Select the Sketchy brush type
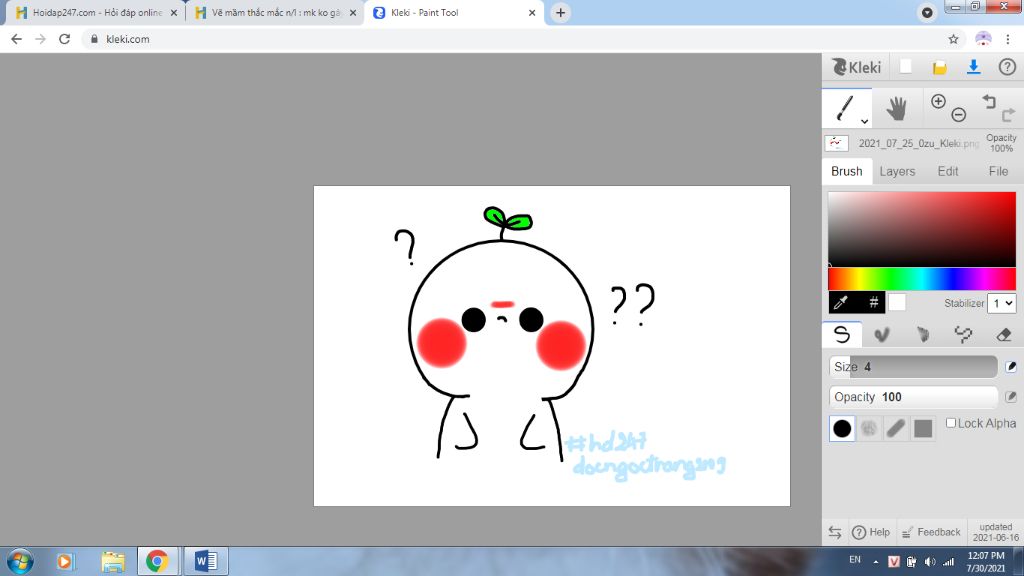The height and width of the screenshot is (576, 1024). (922, 334)
